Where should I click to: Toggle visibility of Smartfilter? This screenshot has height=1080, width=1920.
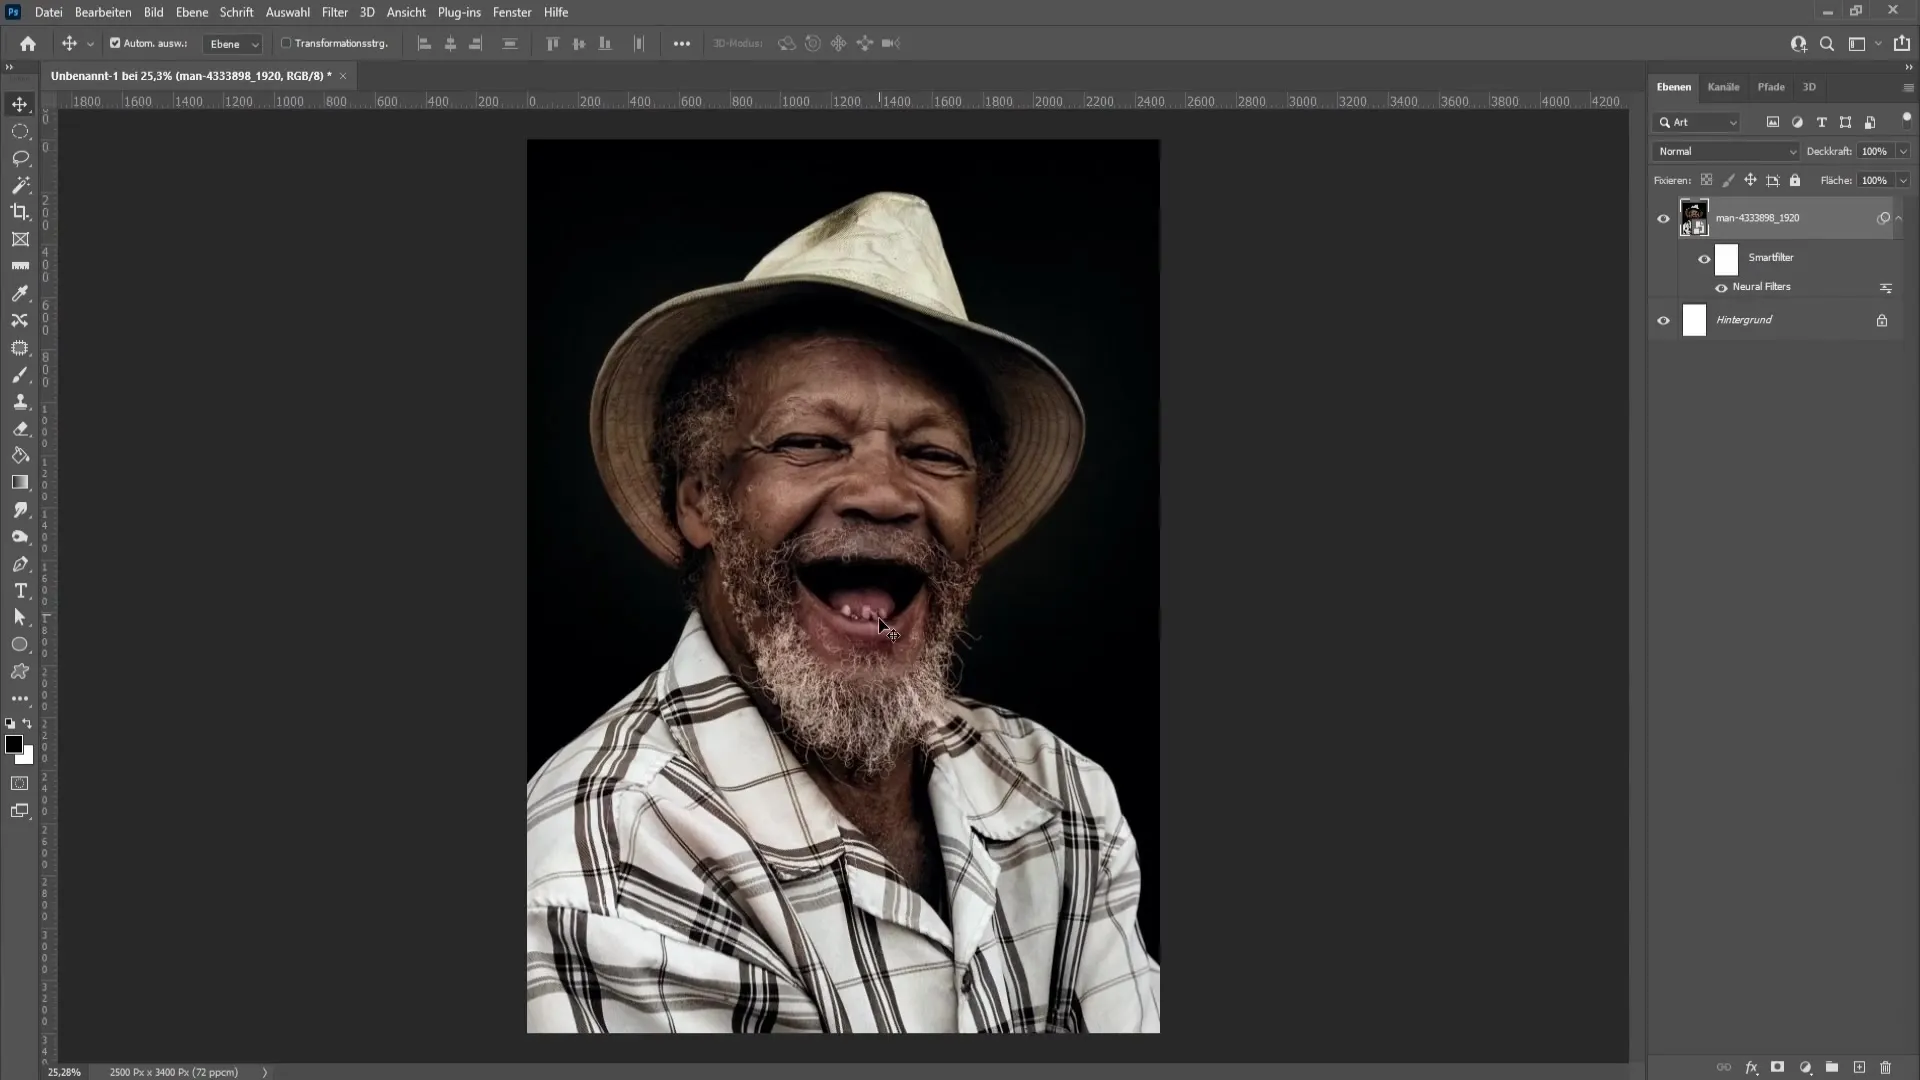[x=1704, y=257]
